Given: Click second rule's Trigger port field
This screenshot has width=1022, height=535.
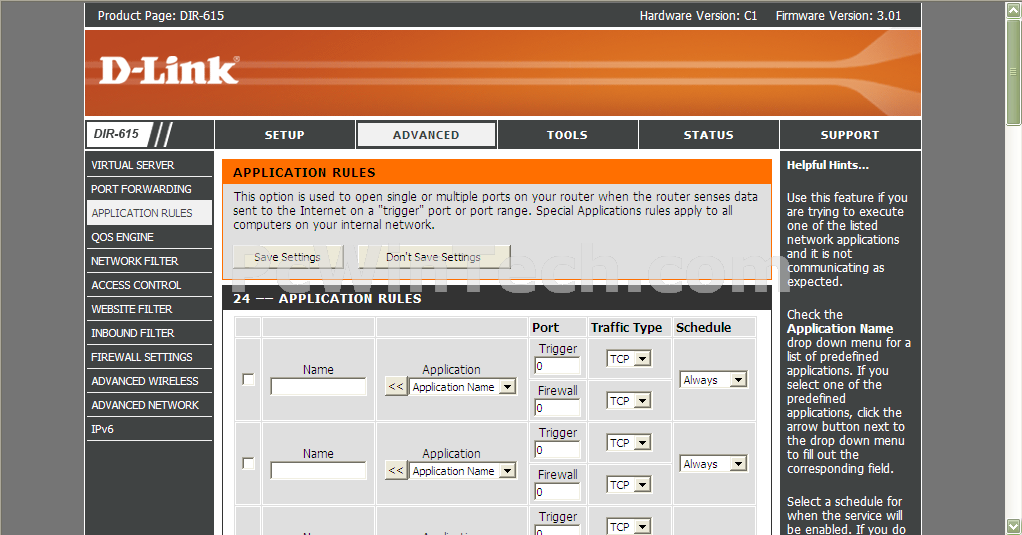Looking at the screenshot, I should click(557, 450).
